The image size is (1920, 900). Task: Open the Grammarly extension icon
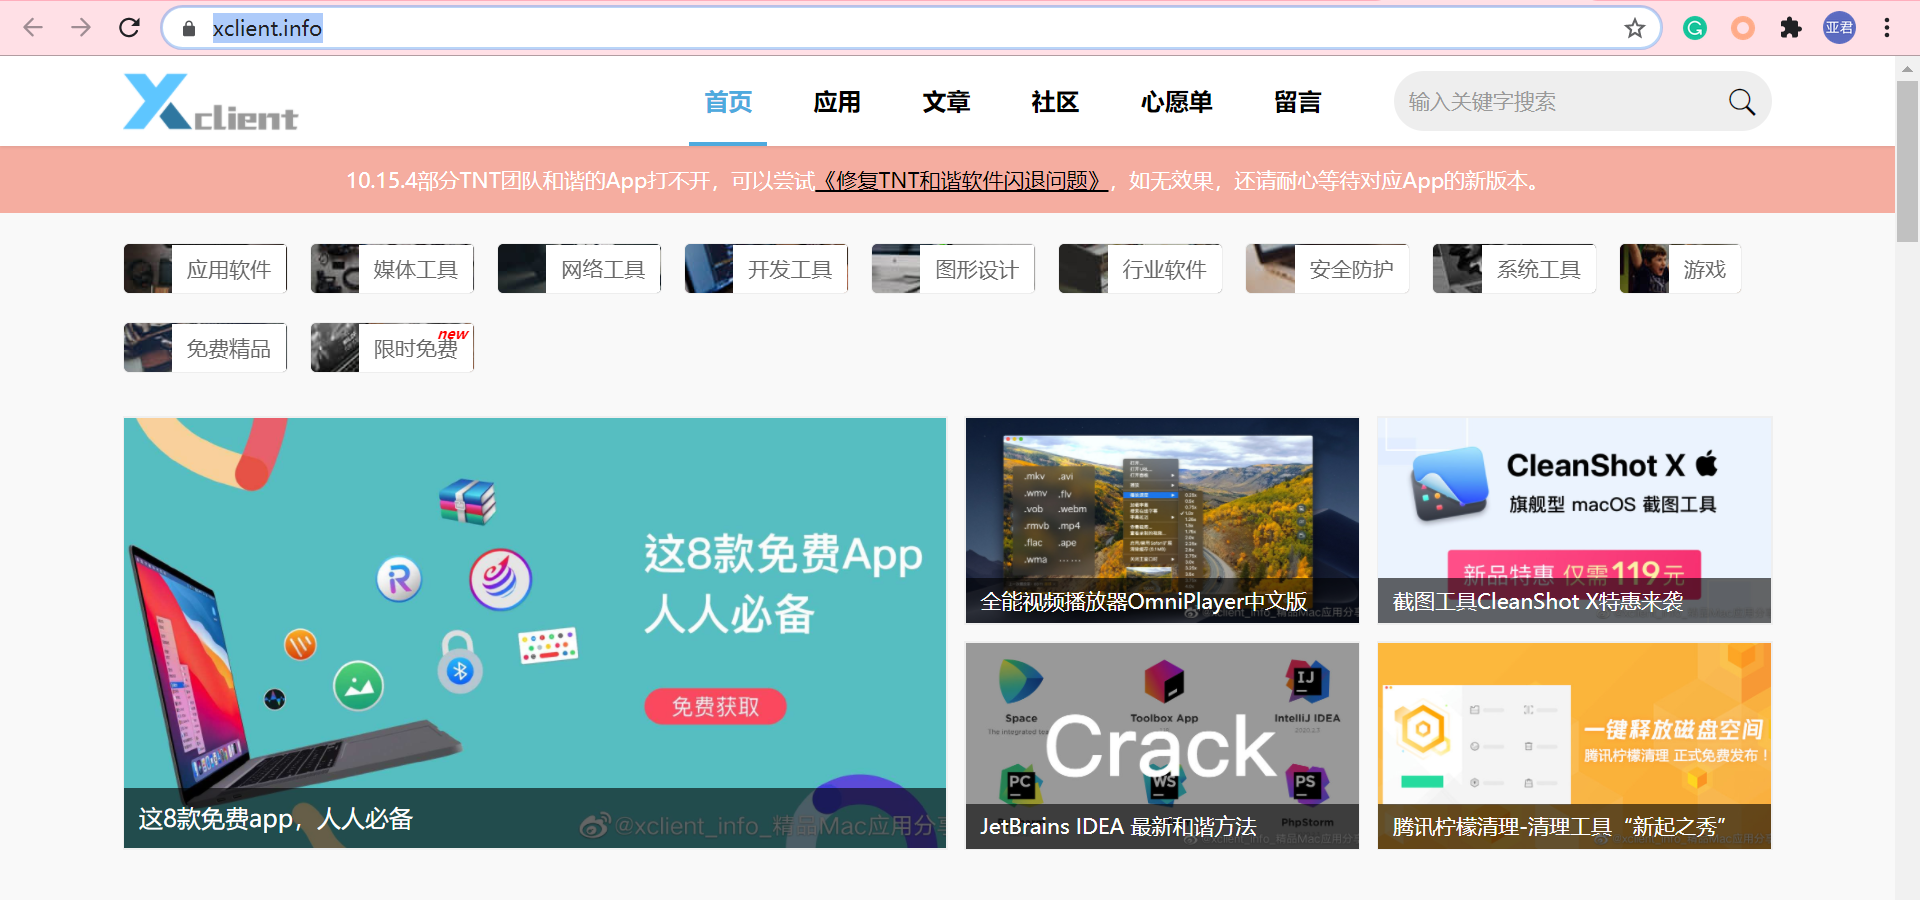pos(1694,27)
